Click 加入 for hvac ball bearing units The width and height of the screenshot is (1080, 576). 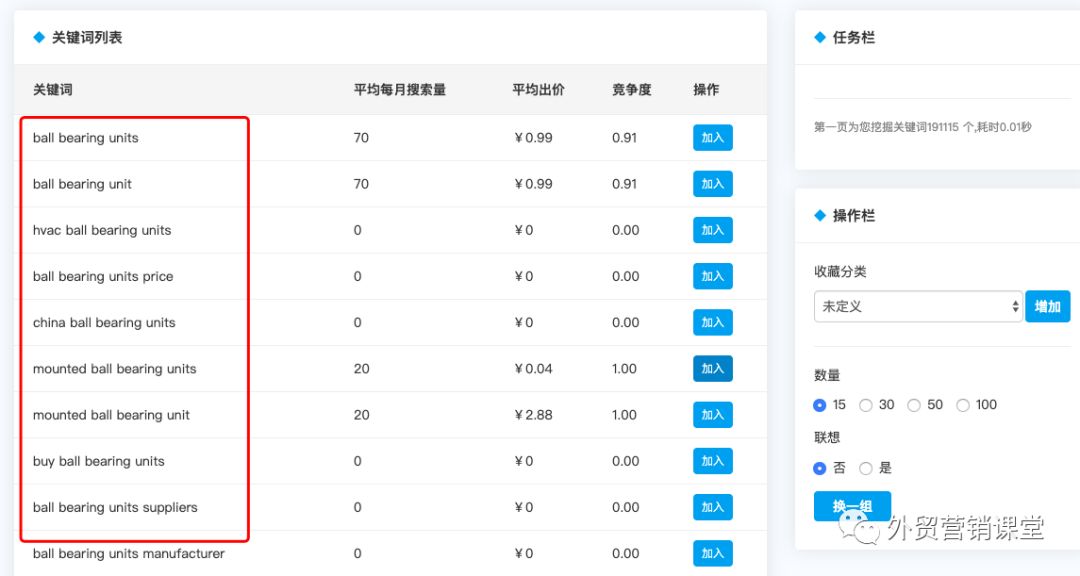(712, 229)
